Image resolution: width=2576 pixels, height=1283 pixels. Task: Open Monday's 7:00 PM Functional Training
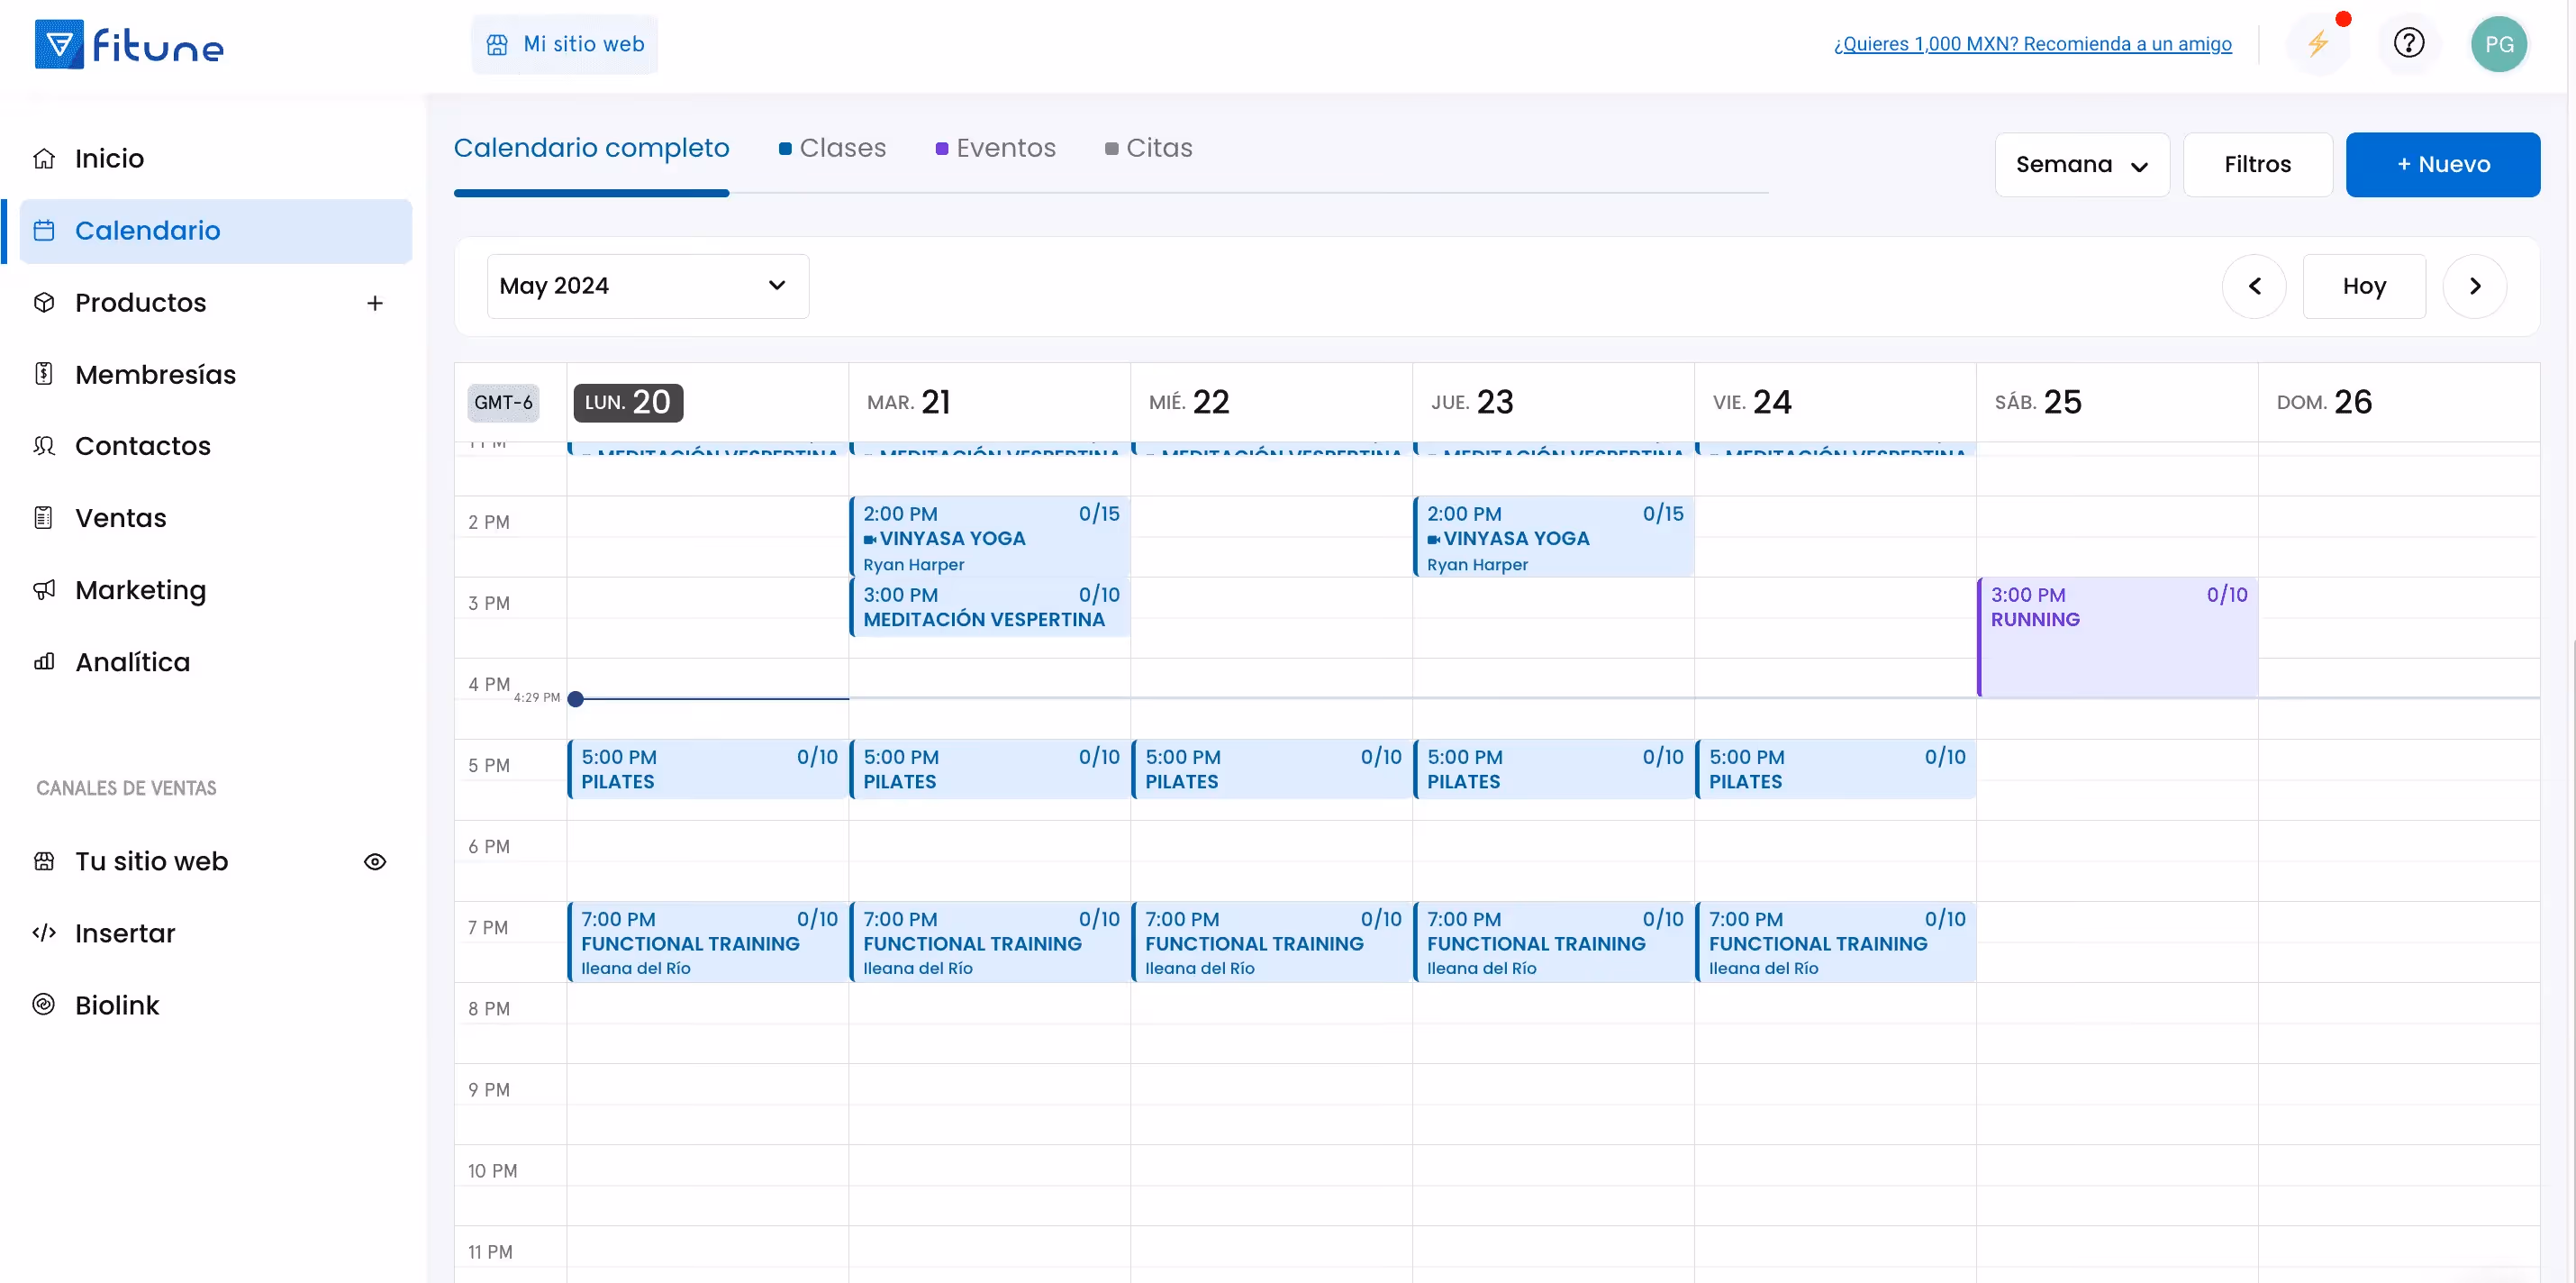point(708,942)
